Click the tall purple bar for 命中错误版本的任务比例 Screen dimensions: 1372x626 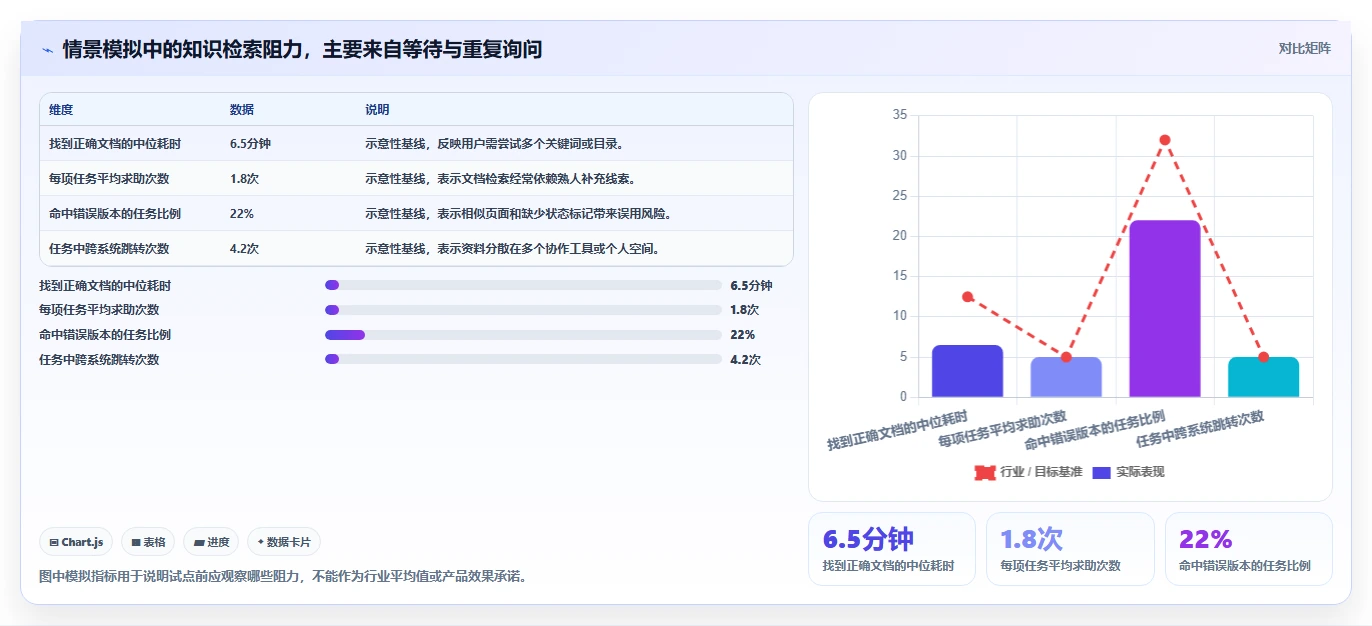pyautogui.click(x=1165, y=309)
